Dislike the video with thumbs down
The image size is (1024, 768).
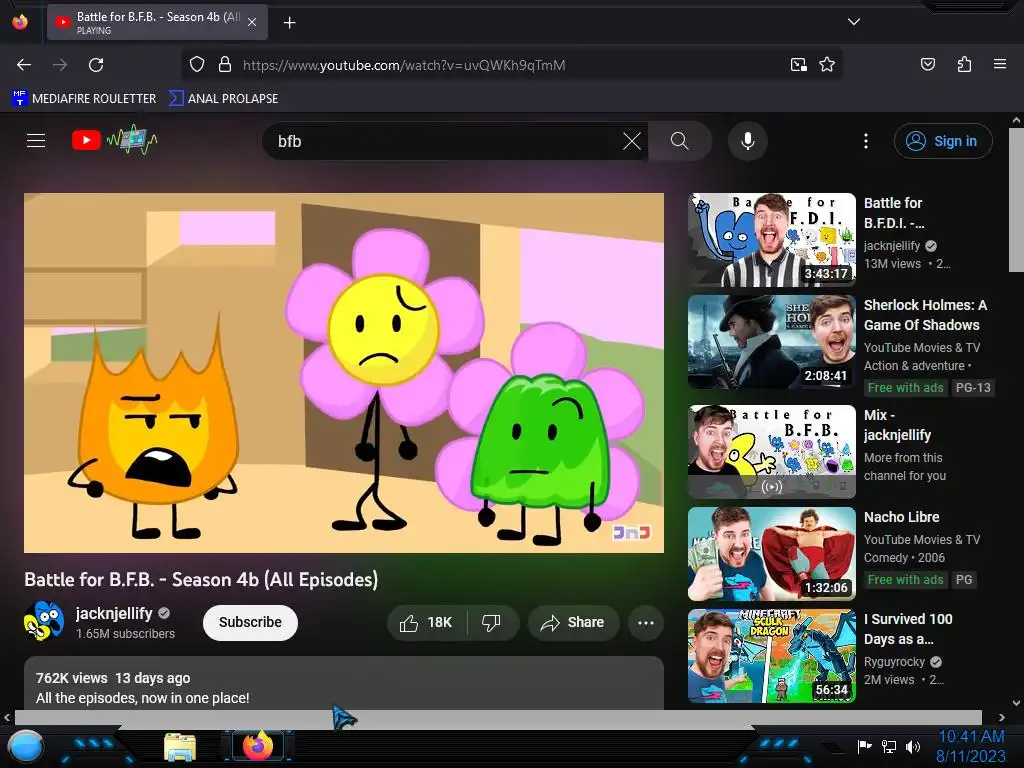[x=492, y=622]
